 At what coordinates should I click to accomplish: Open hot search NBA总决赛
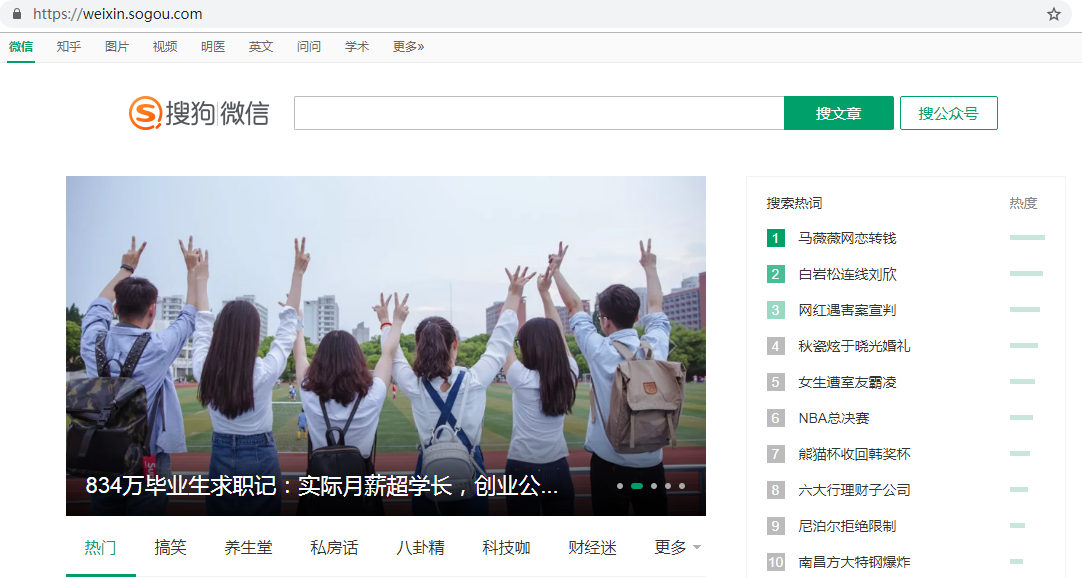pyautogui.click(x=834, y=418)
